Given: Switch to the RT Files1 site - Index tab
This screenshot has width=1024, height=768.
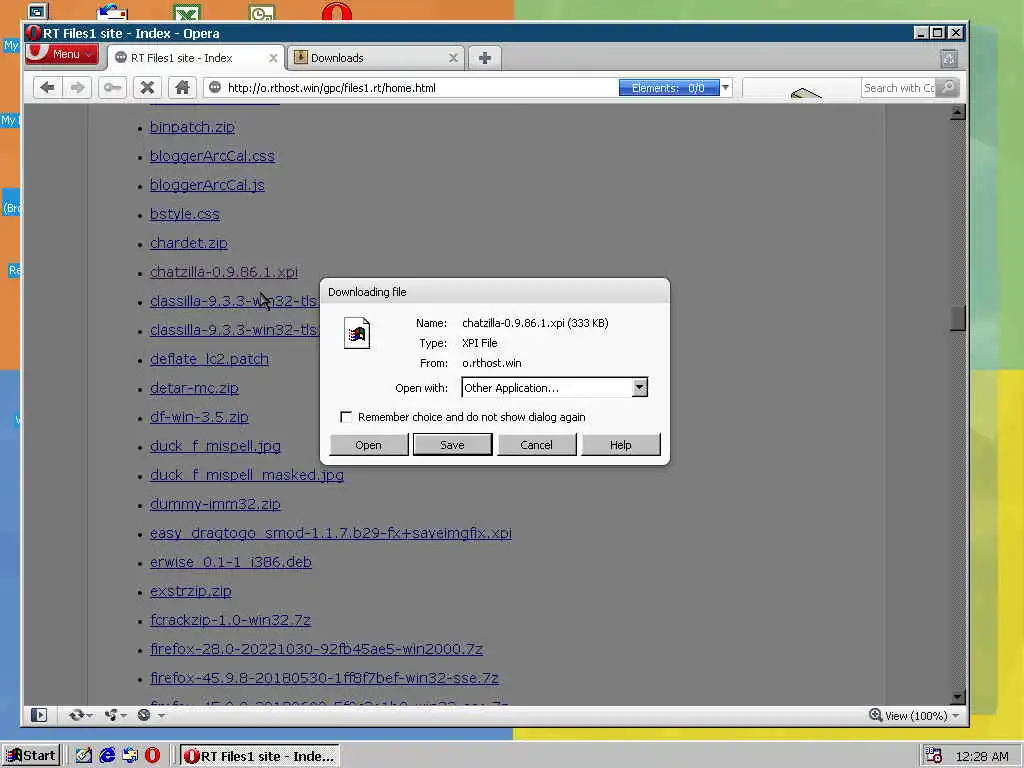Looking at the screenshot, I should click(x=195, y=58).
